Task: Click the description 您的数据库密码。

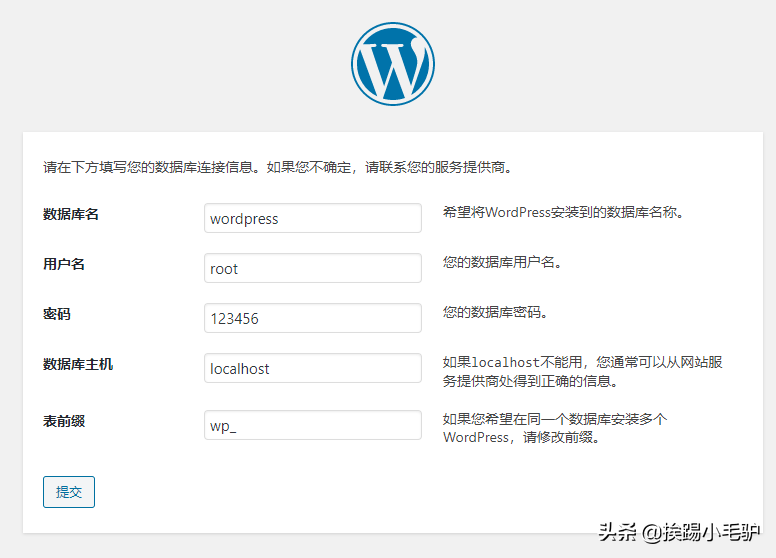Action: (495, 312)
